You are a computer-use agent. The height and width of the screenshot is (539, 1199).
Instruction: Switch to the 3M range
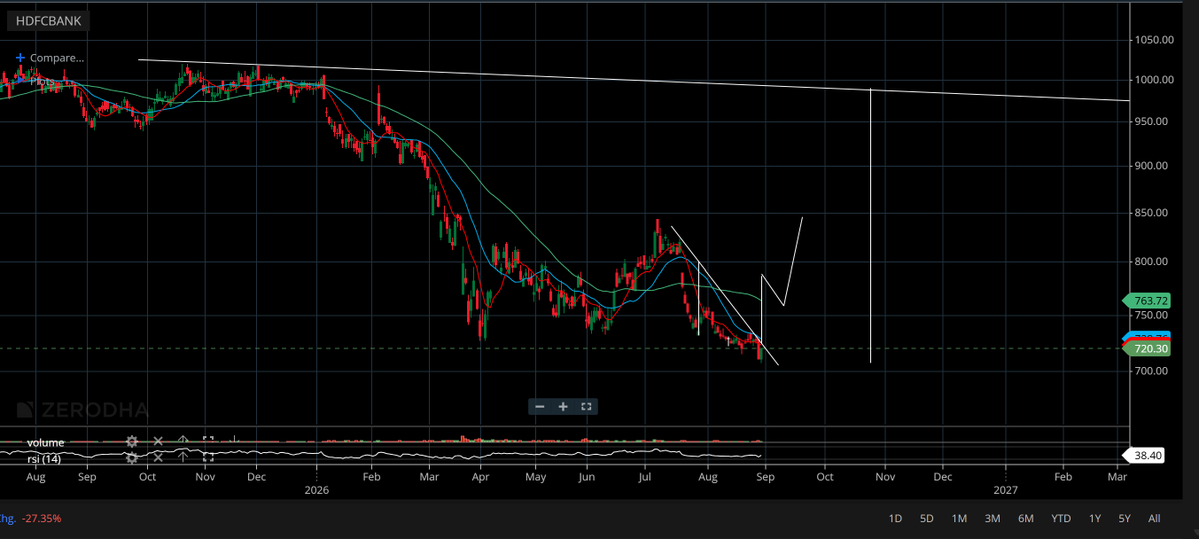tap(992, 518)
